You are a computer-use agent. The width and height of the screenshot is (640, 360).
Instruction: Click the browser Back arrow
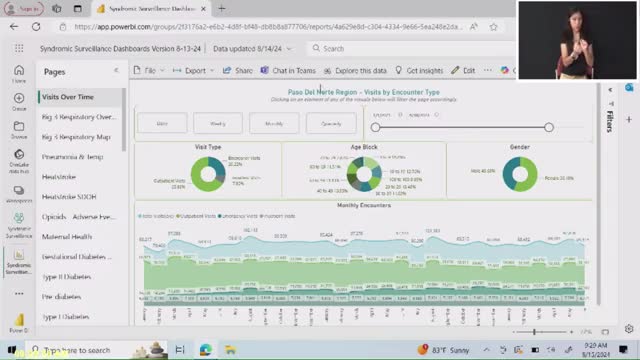coord(14,27)
